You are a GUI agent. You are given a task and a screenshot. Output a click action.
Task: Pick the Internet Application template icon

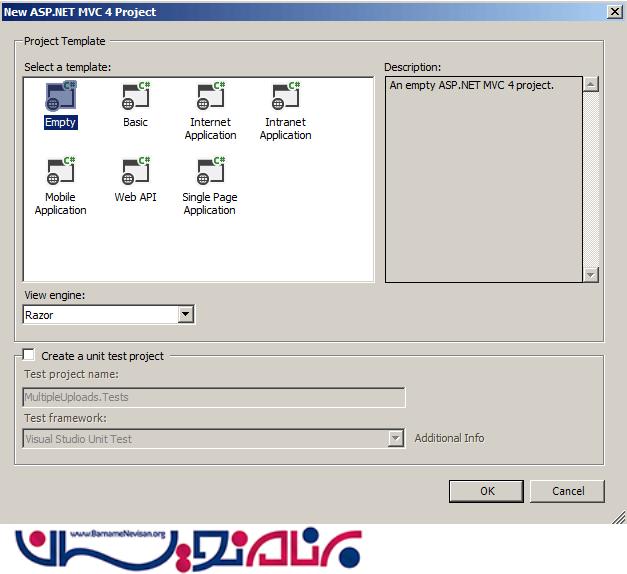tap(210, 97)
